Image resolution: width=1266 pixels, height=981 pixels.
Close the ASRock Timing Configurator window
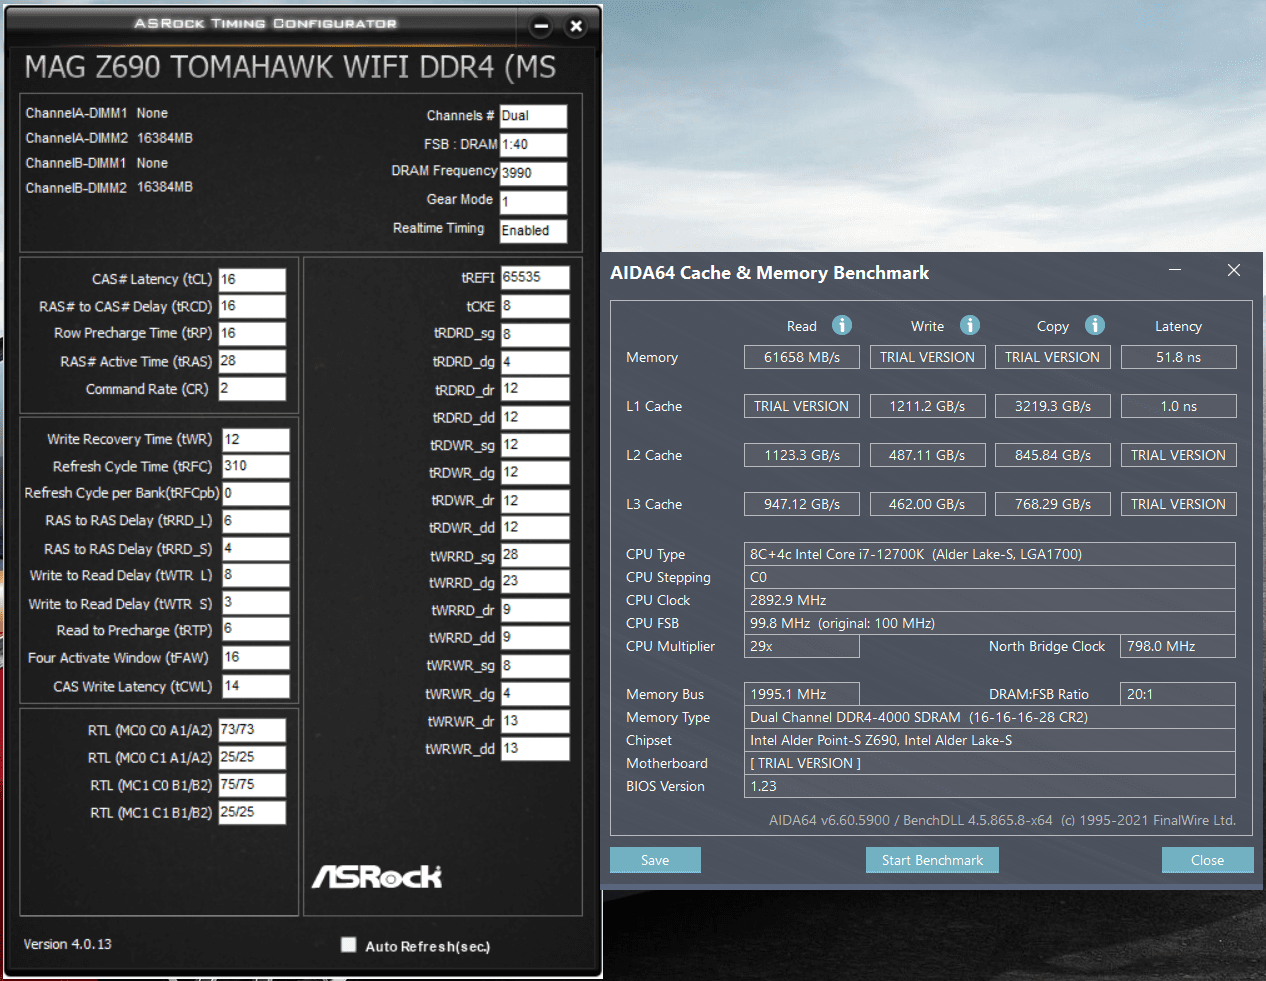coord(576,26)
